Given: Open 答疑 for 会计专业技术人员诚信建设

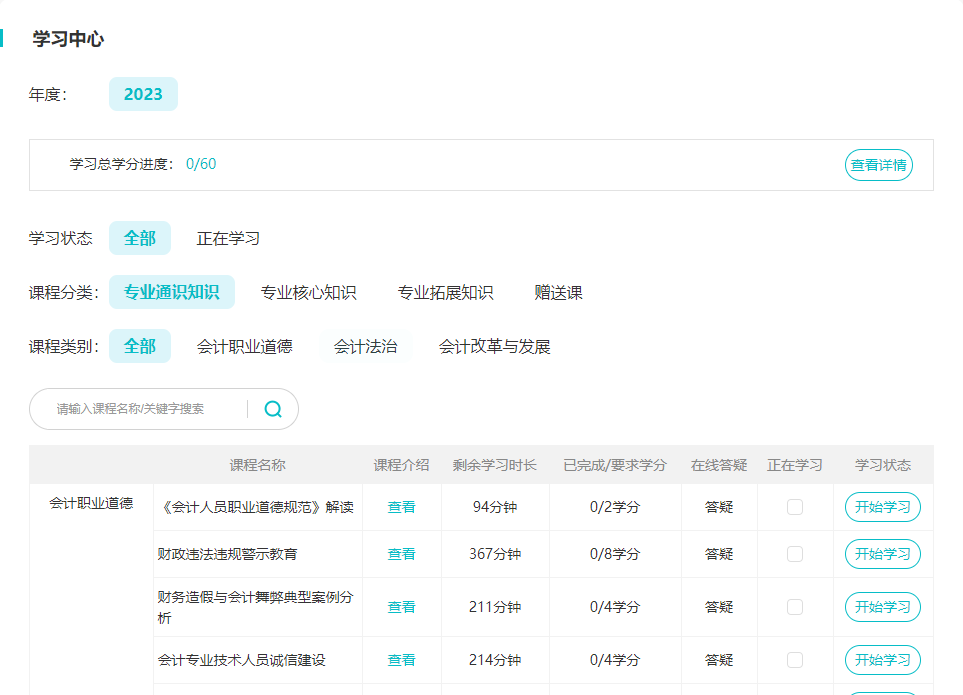Looking at the screenshot, I should (719, 660).
